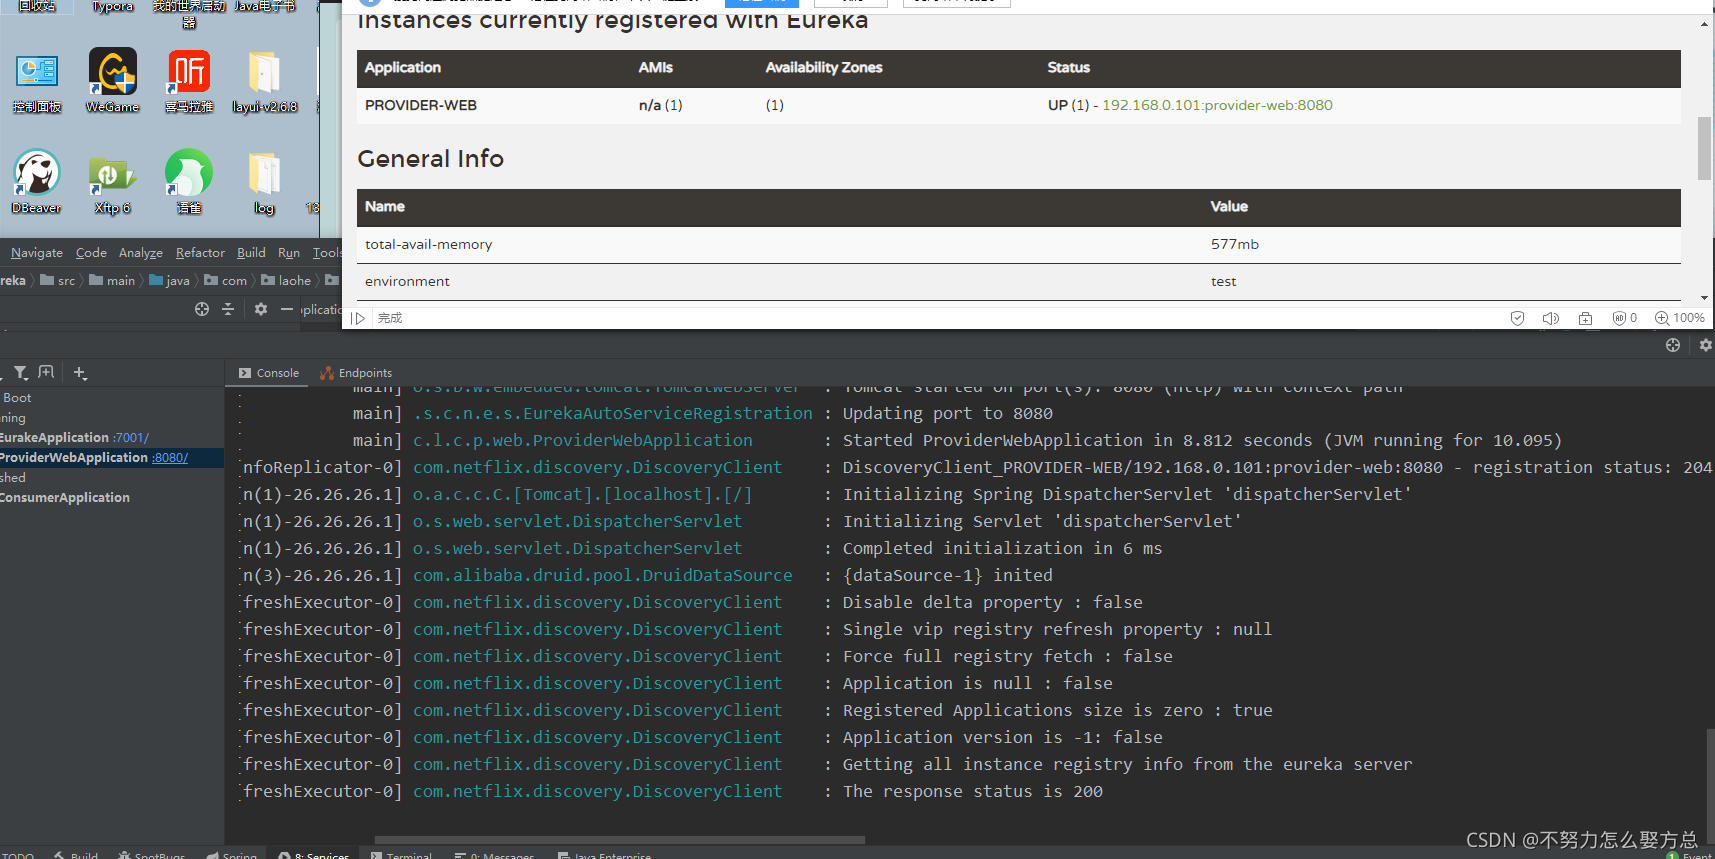1715x859 pixels.
Task: Open the Refactor menu
Action: pyautogui.click(x=200, y=253)
